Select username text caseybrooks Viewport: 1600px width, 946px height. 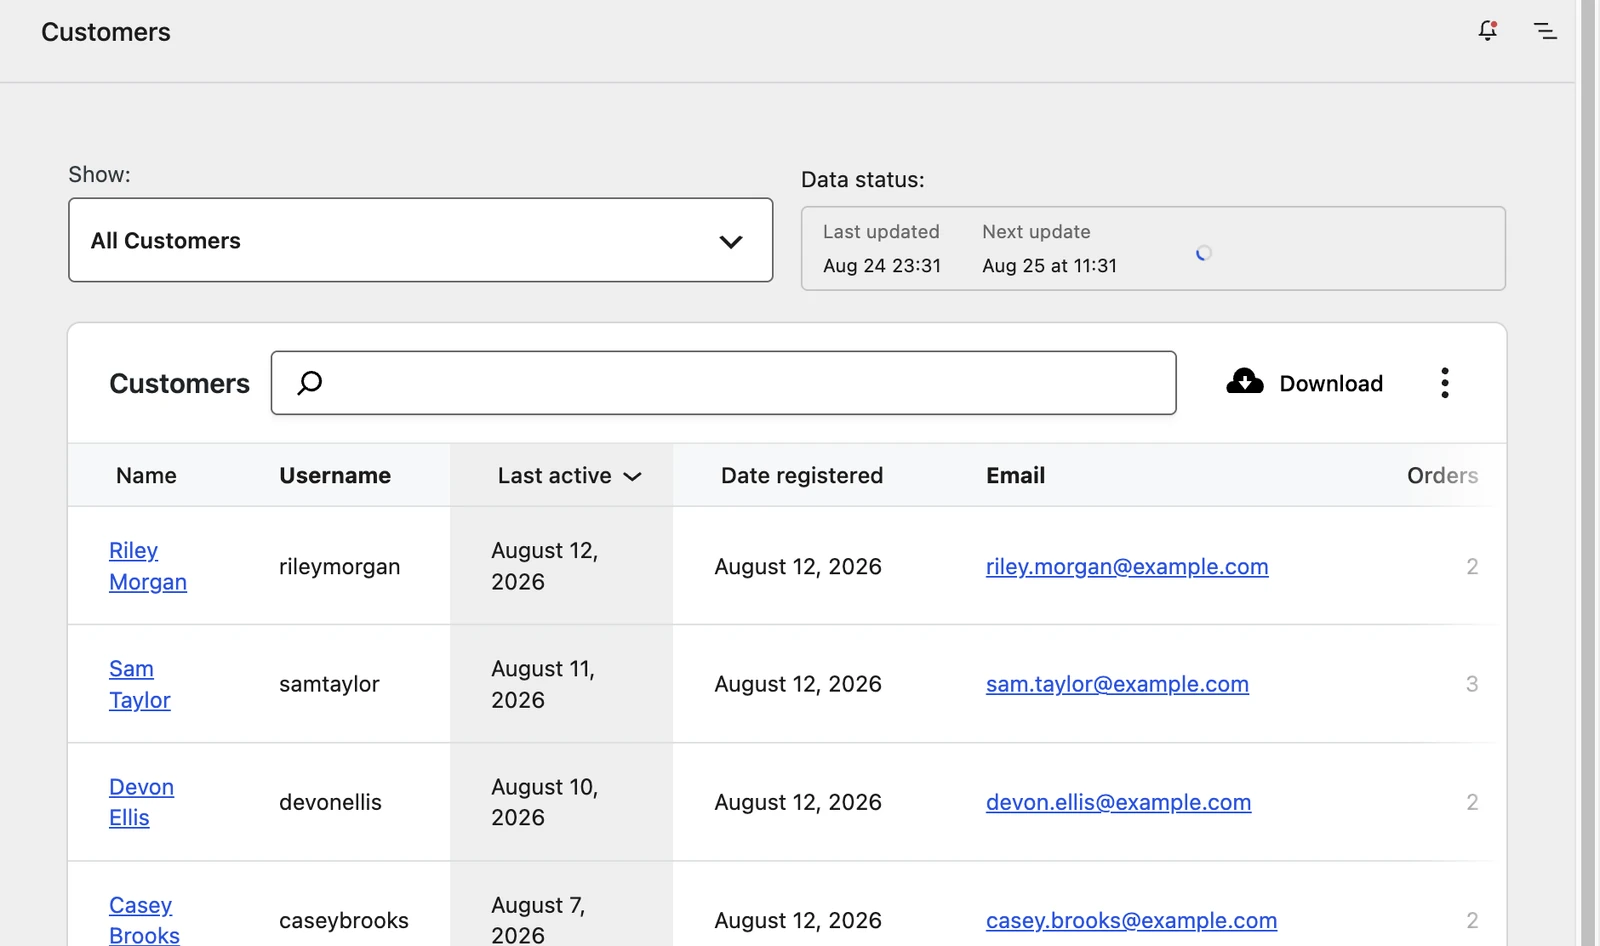point(343,921)
